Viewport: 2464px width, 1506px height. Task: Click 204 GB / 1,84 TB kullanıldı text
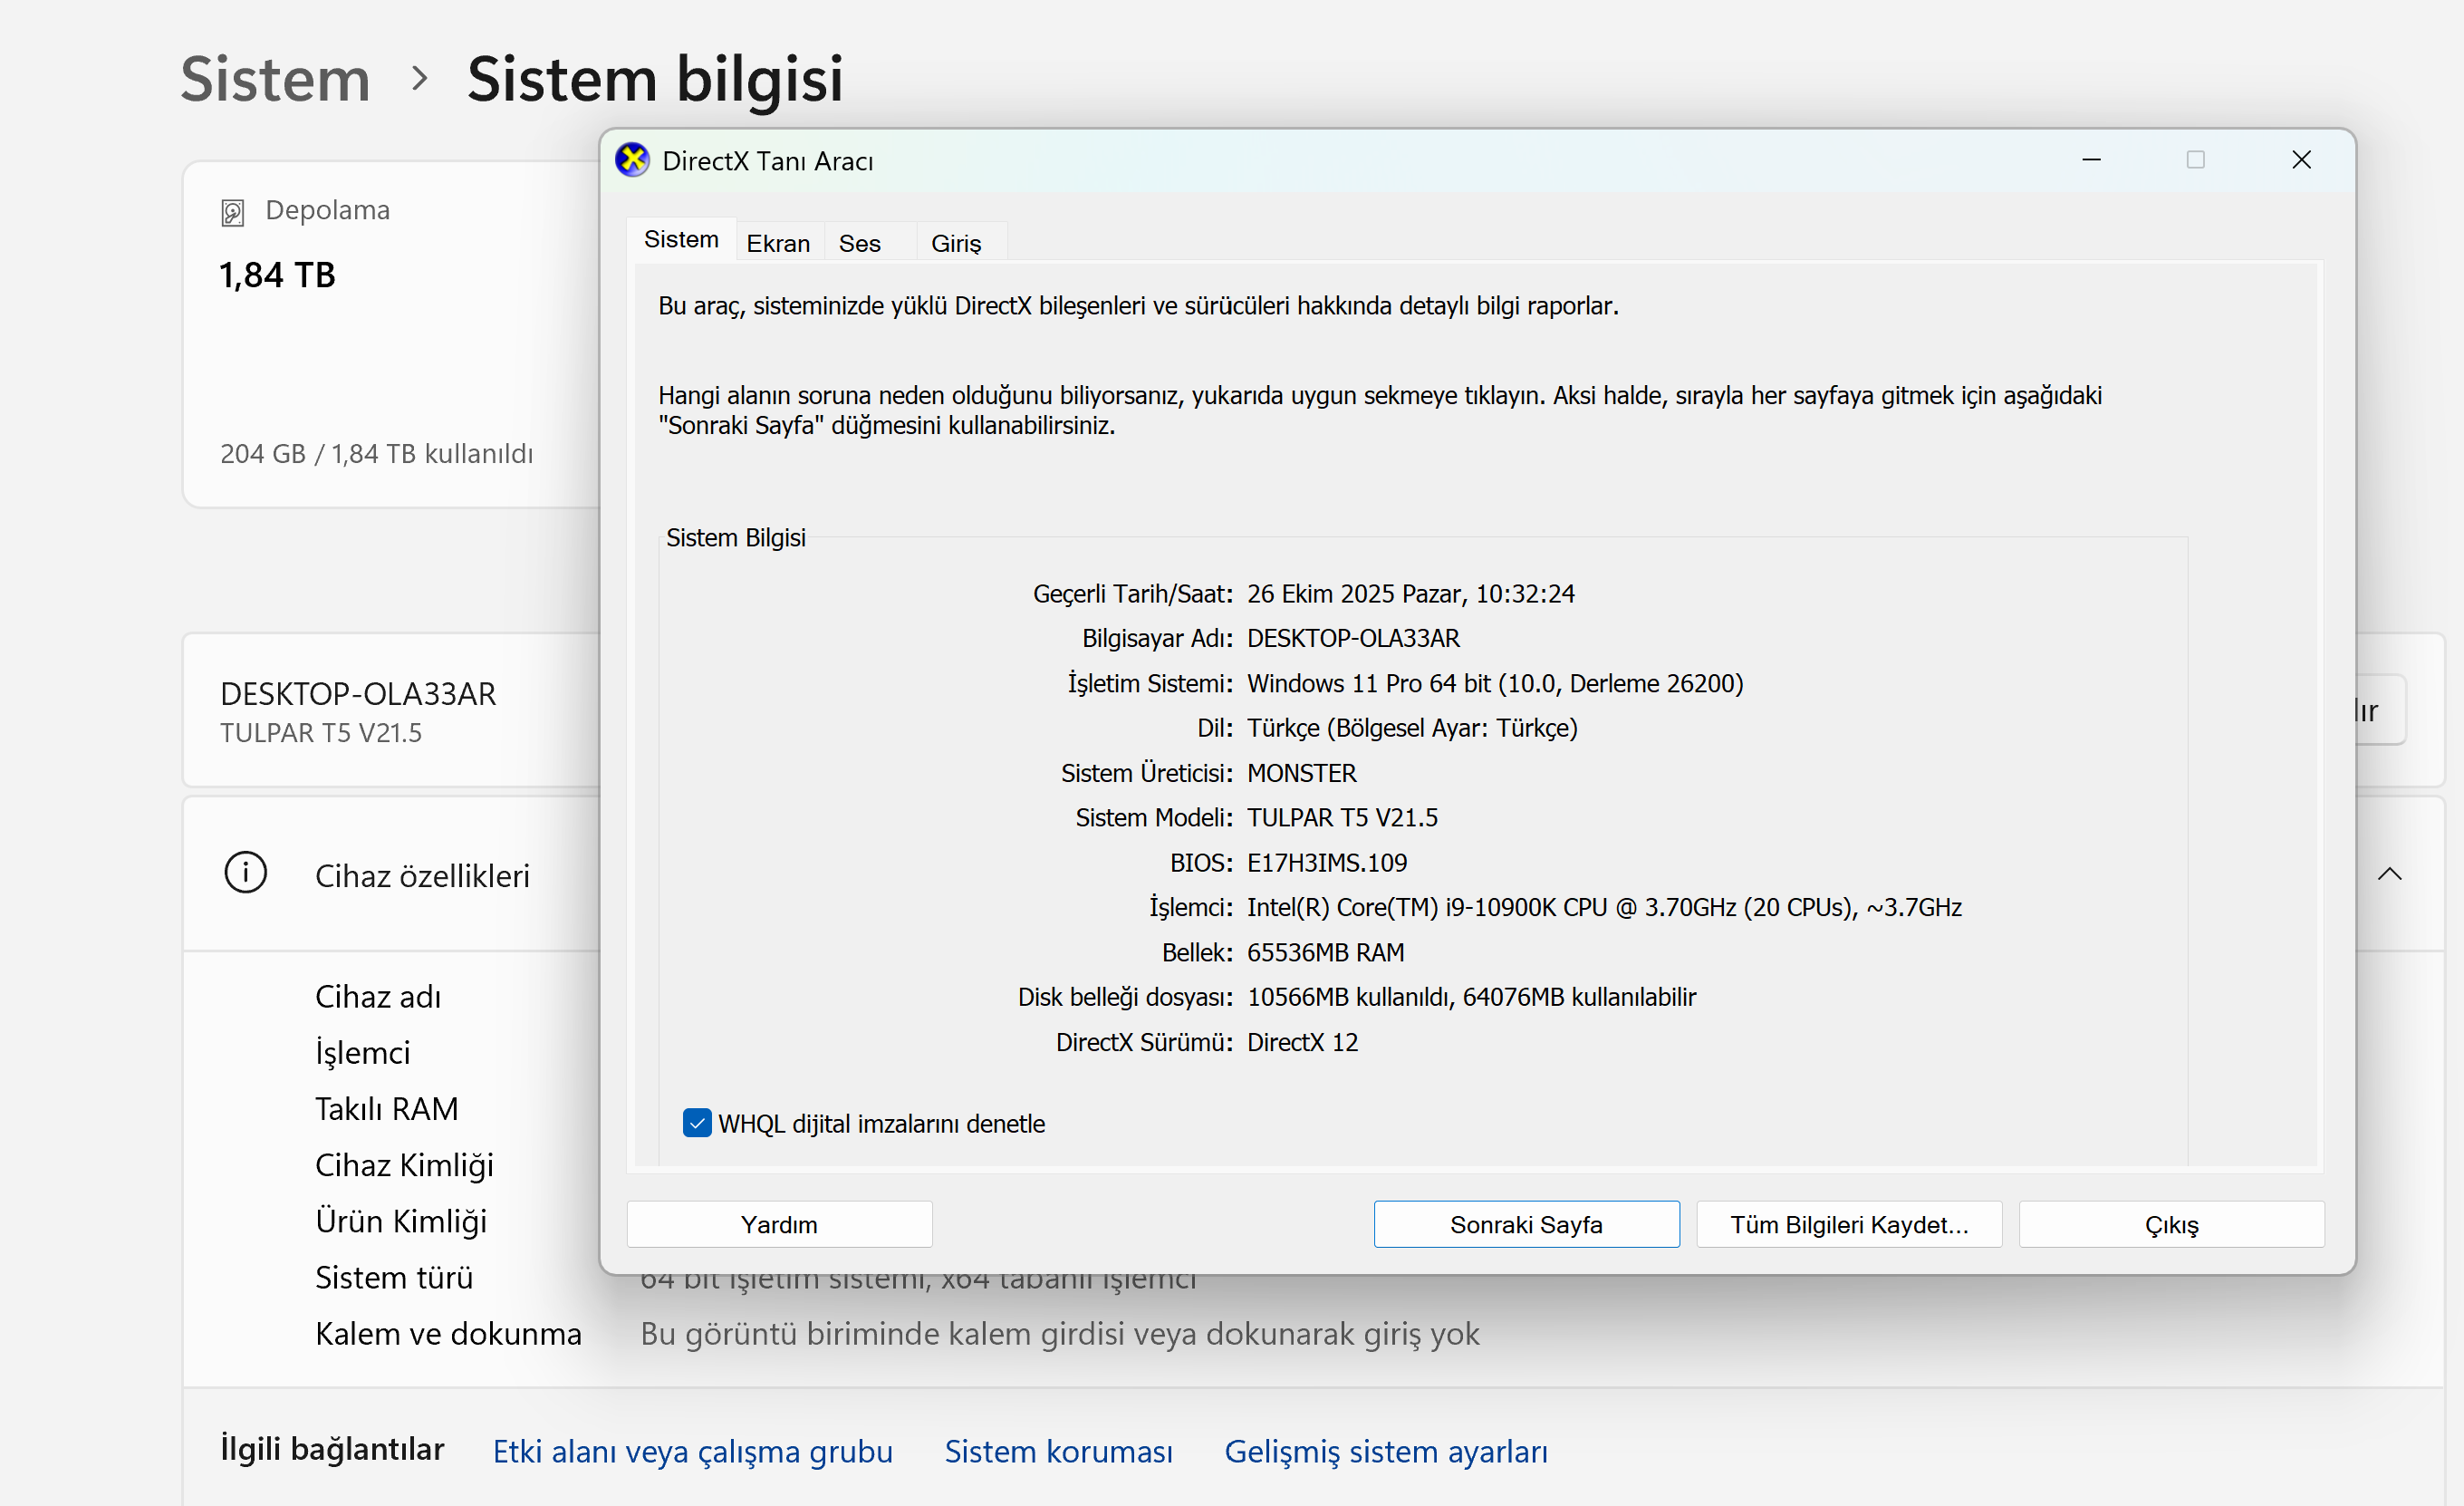click(376, 454)
